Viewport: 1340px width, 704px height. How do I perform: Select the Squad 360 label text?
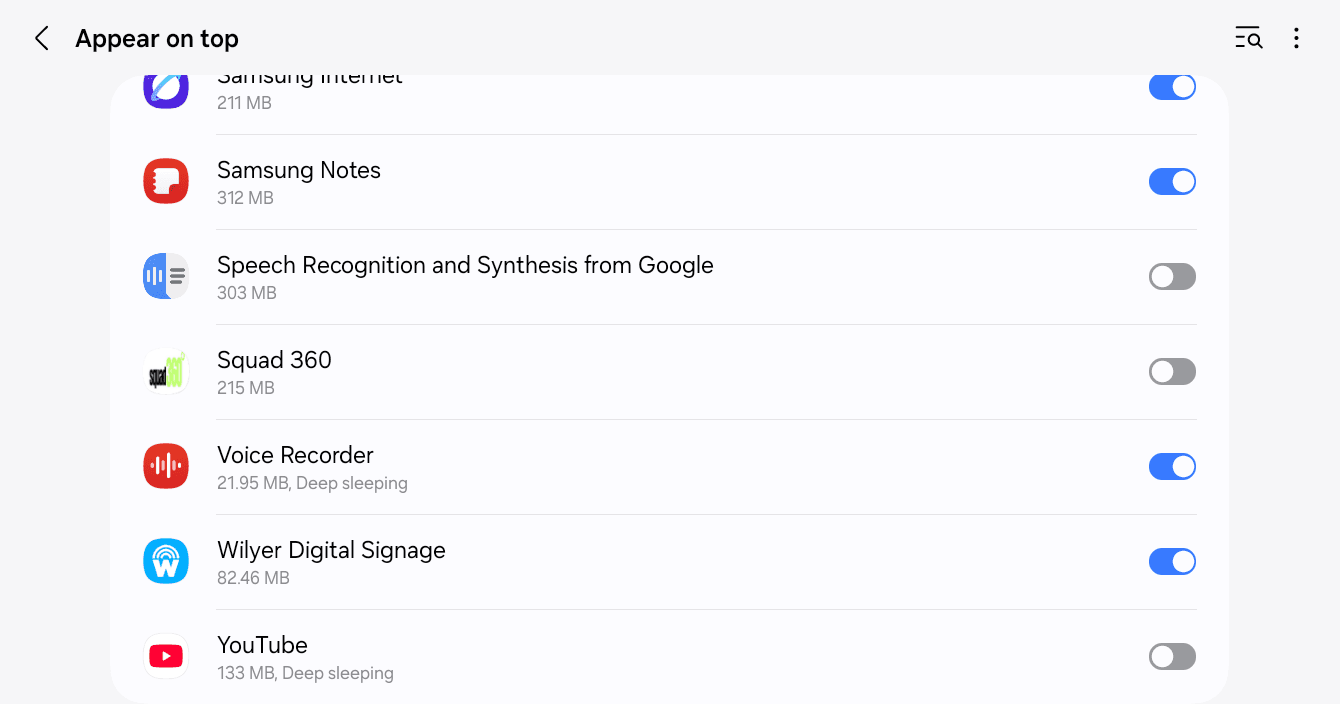pos(274,360)
